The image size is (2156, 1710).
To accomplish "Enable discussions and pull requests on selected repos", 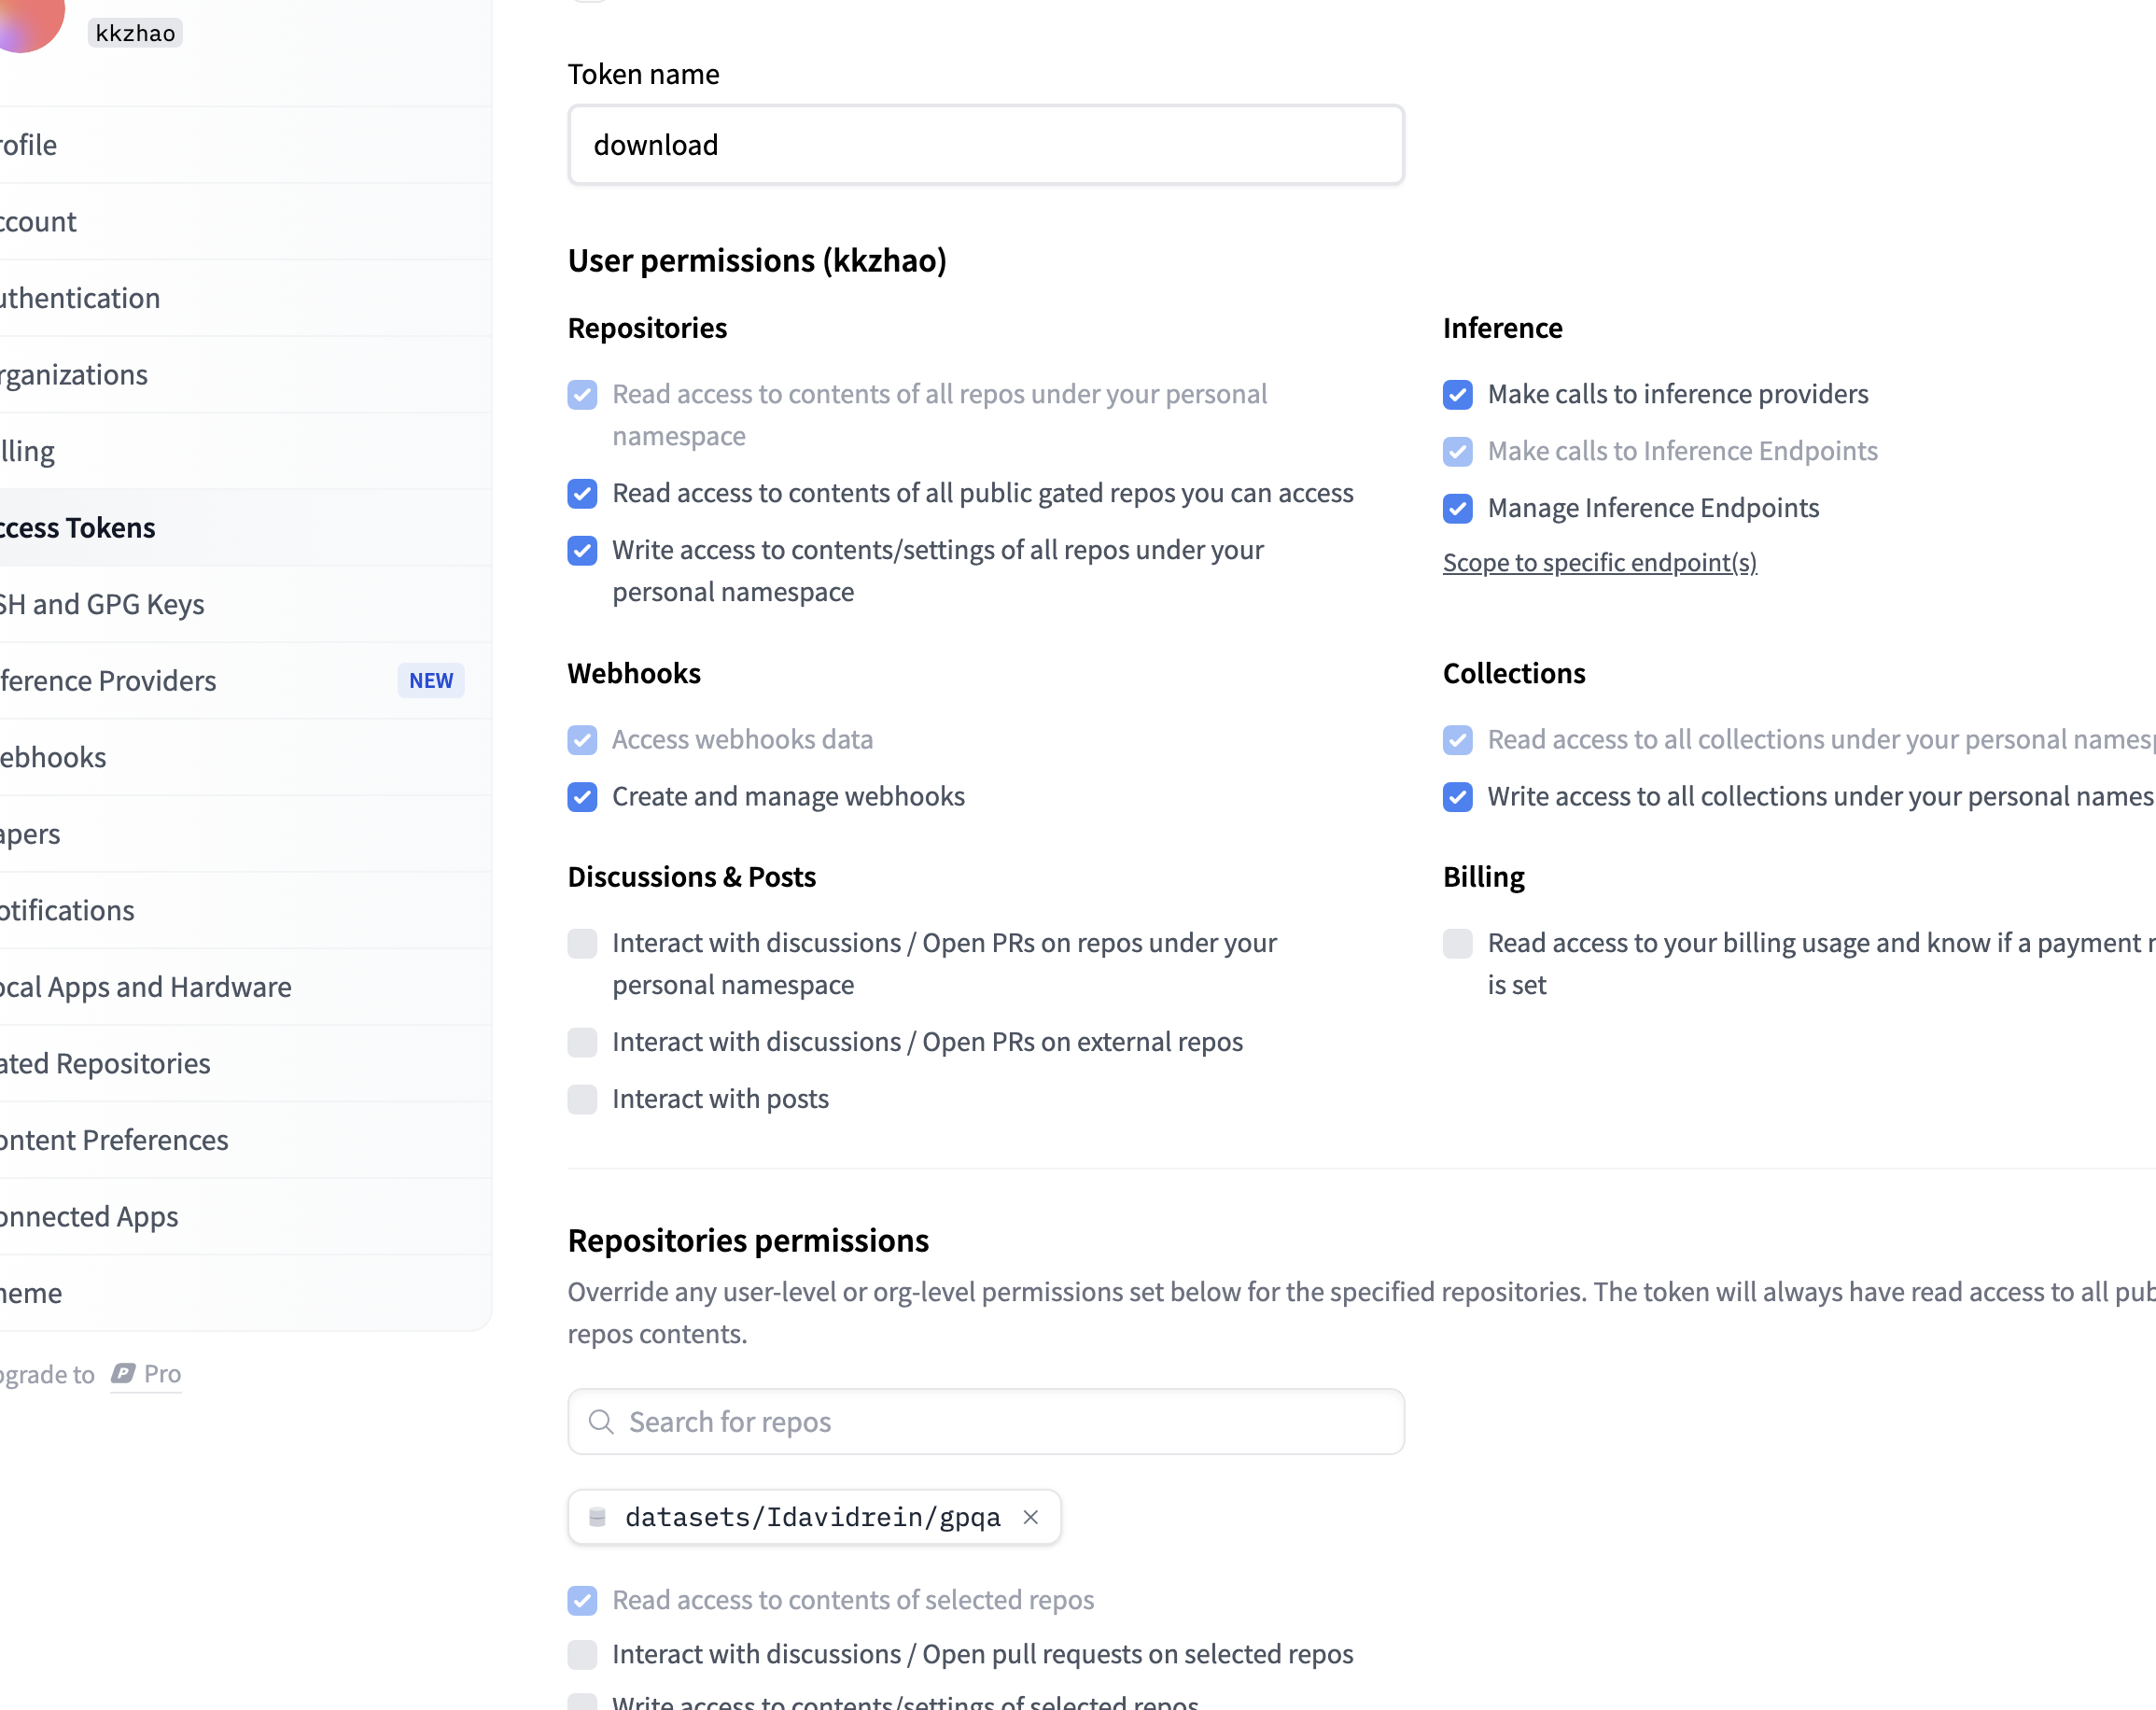I will click(x=582, y=1654).
